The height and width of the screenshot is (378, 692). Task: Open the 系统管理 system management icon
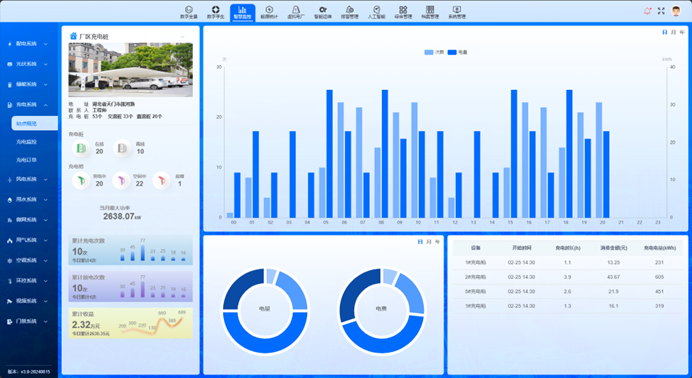coord(457,12)
